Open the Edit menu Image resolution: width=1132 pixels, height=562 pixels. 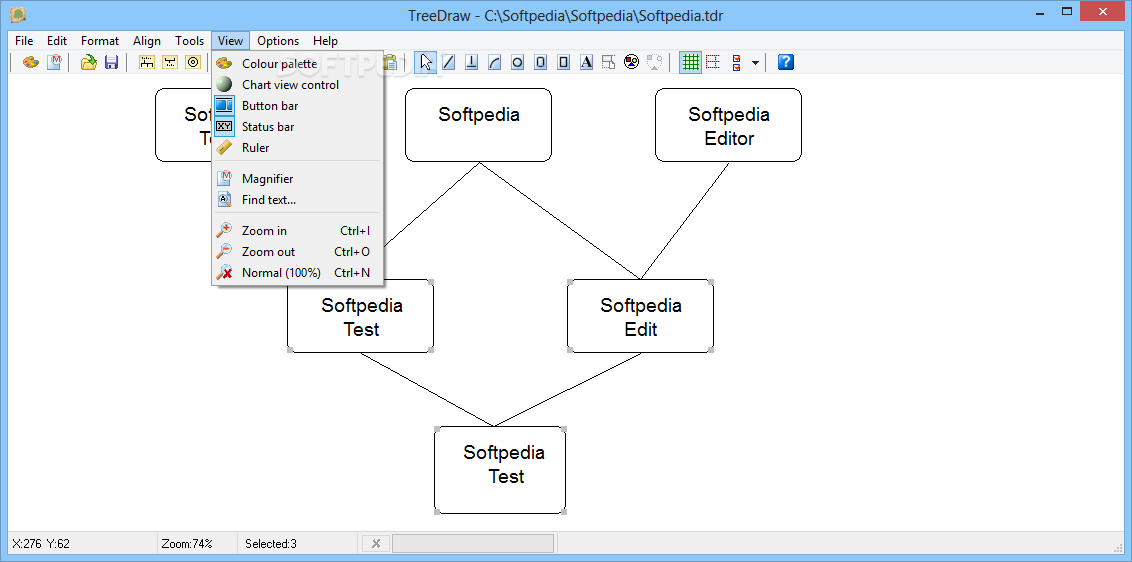tap(57, 40)
